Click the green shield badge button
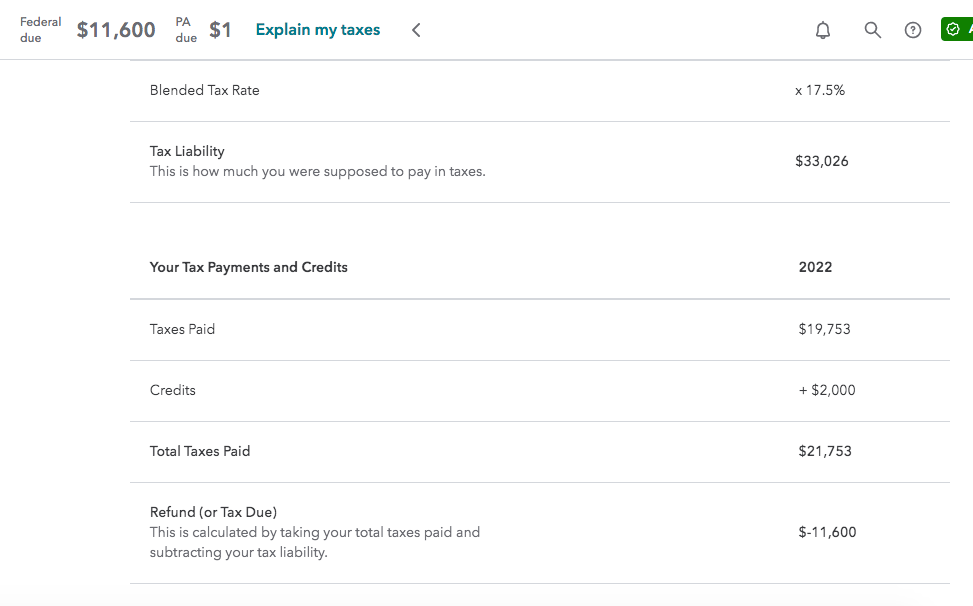The width and height of the screenshot is (973, 606). (957, 30)
